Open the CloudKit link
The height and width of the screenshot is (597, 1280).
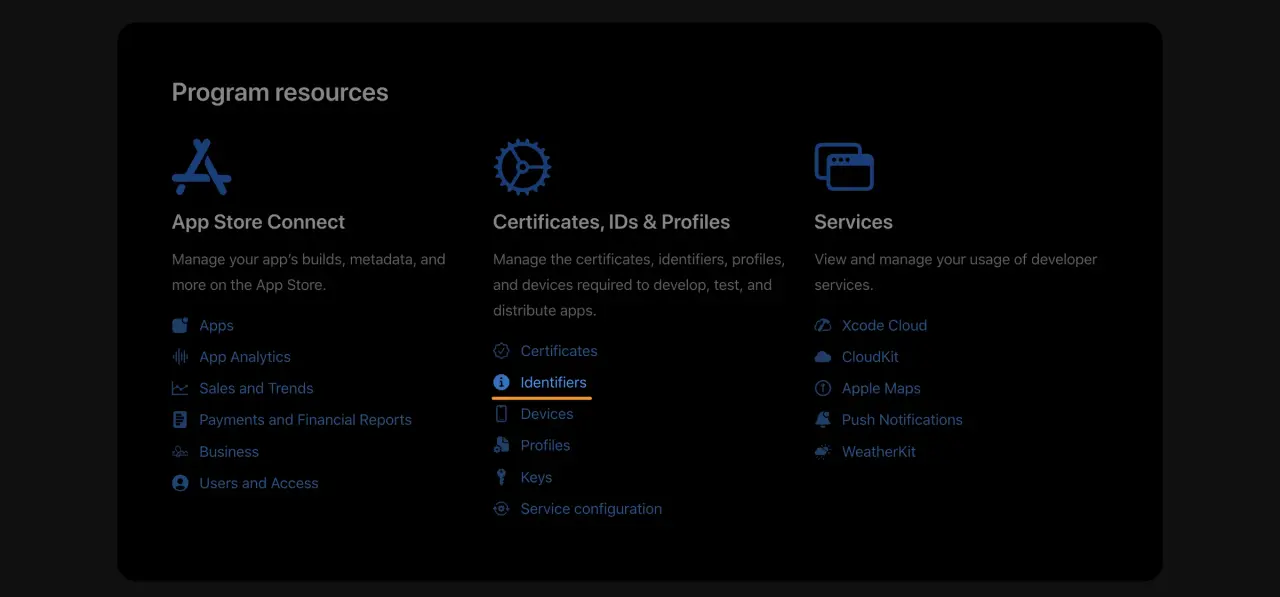coord(870,357)
